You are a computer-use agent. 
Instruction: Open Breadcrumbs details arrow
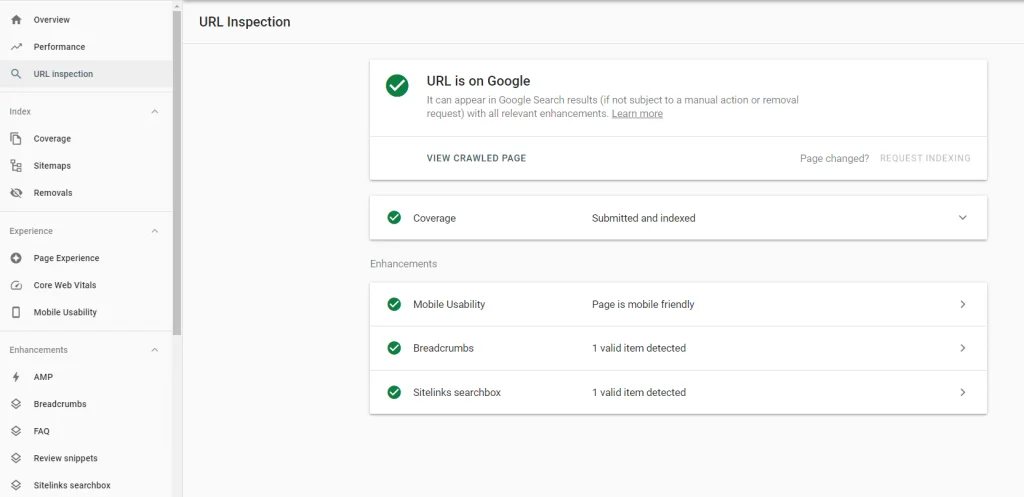[963, 348]
